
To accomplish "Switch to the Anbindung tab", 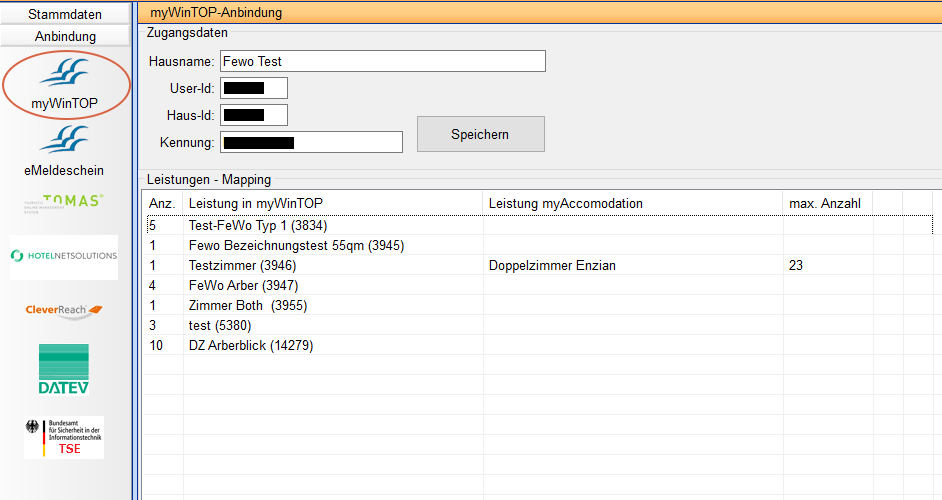I will [x=65, y=36].
